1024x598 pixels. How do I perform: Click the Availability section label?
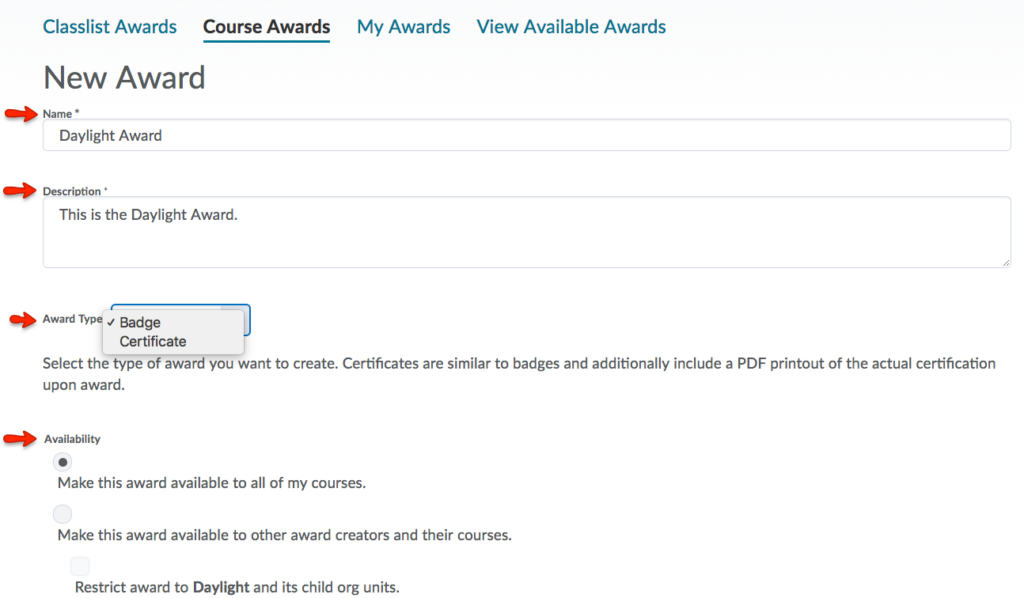pyautogui.click(x=72, y=439)
